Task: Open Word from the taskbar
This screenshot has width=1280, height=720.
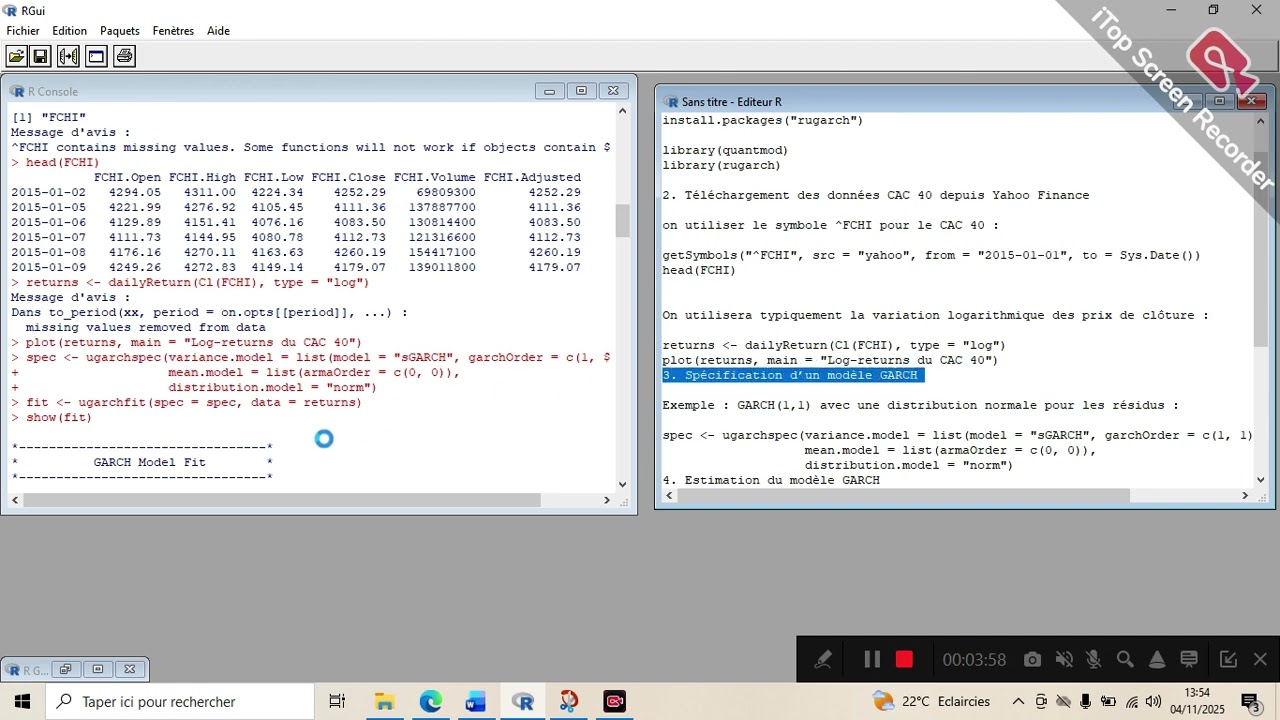Action: tap(476, 702)
